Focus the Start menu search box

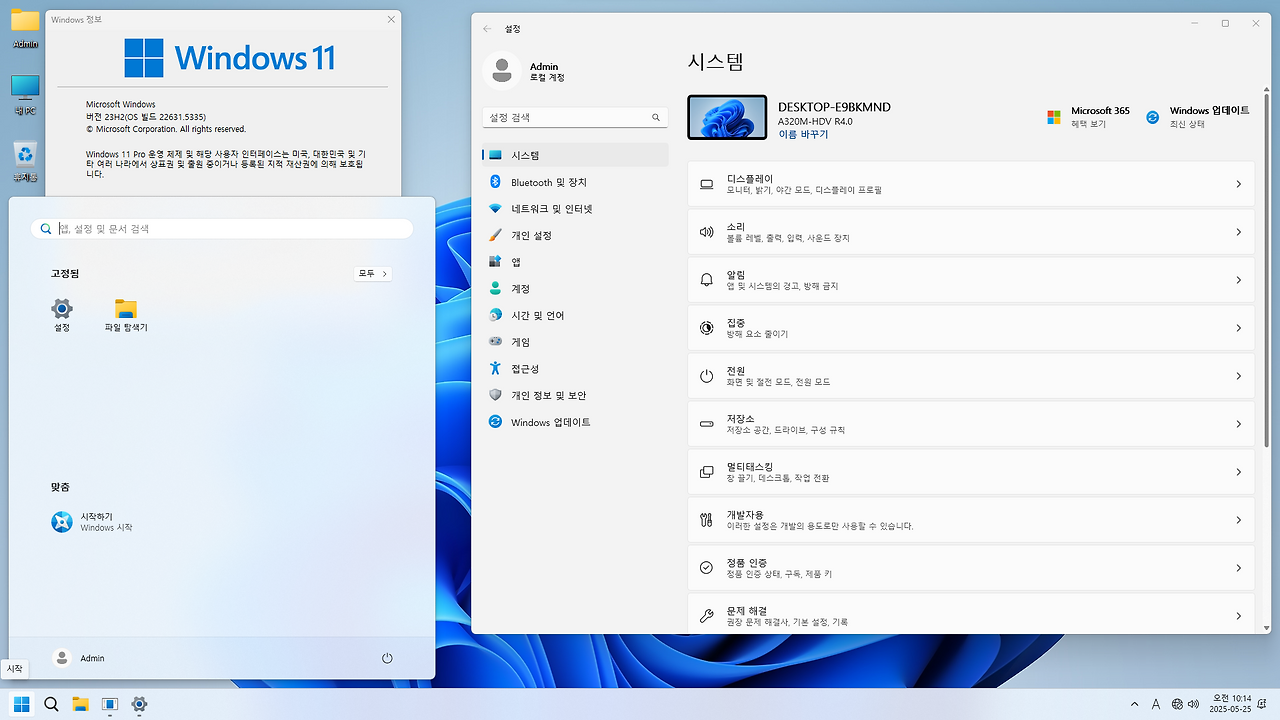[222, 229]
